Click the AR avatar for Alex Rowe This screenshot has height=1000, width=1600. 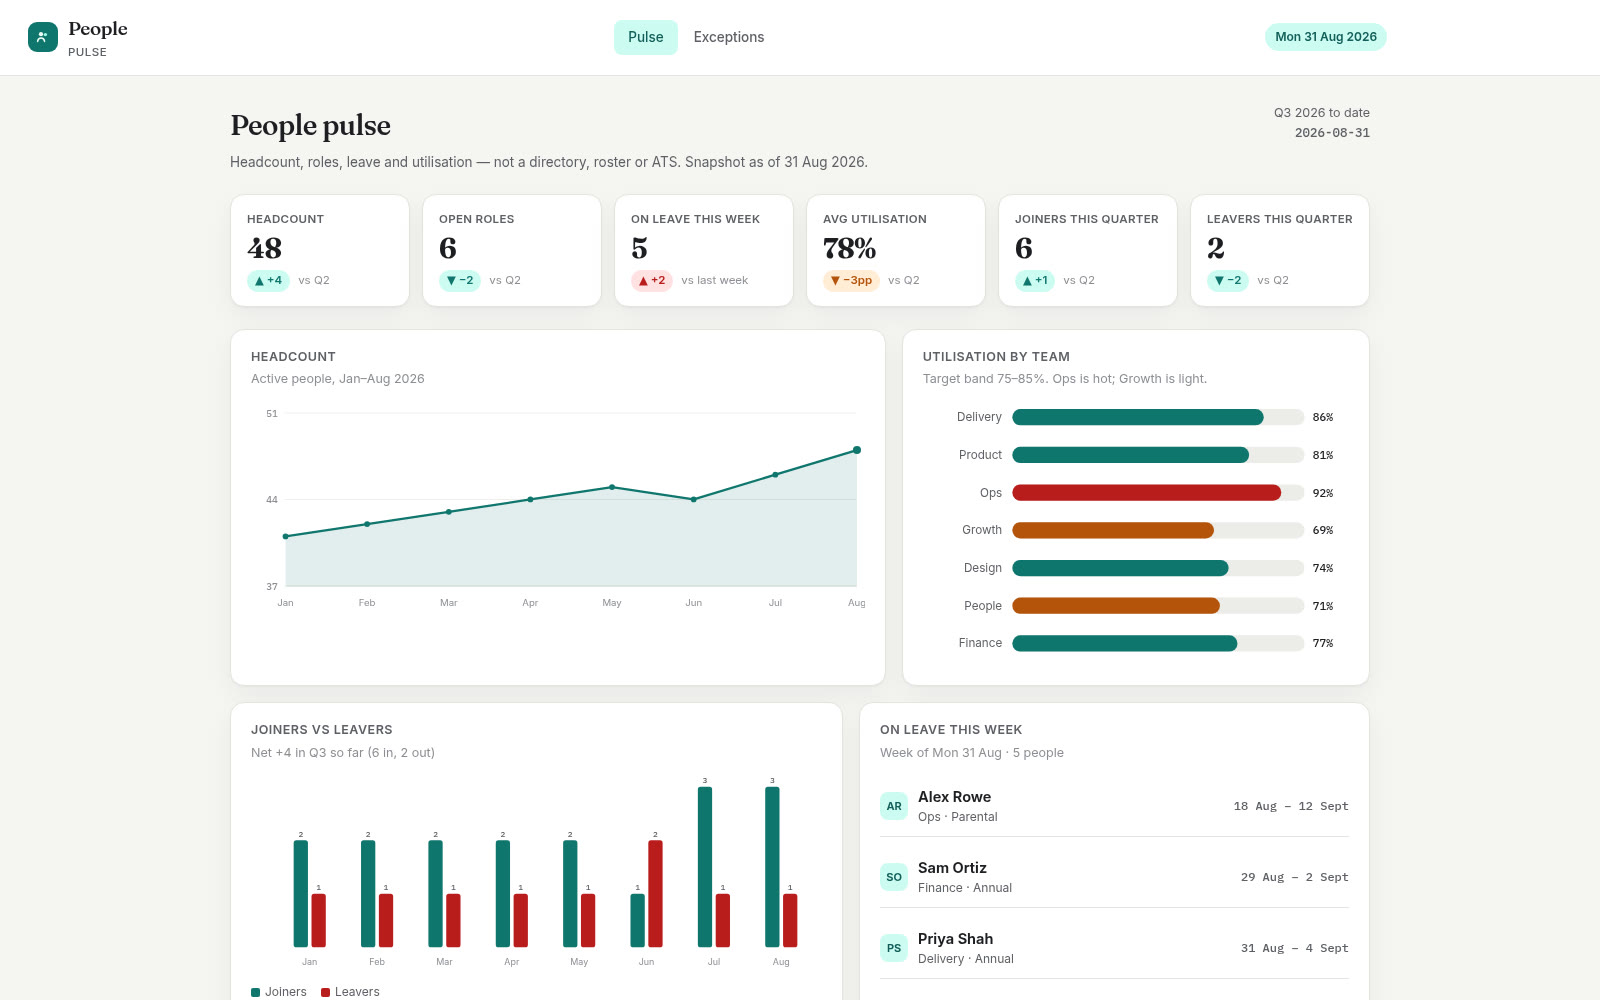coord(894,806)
